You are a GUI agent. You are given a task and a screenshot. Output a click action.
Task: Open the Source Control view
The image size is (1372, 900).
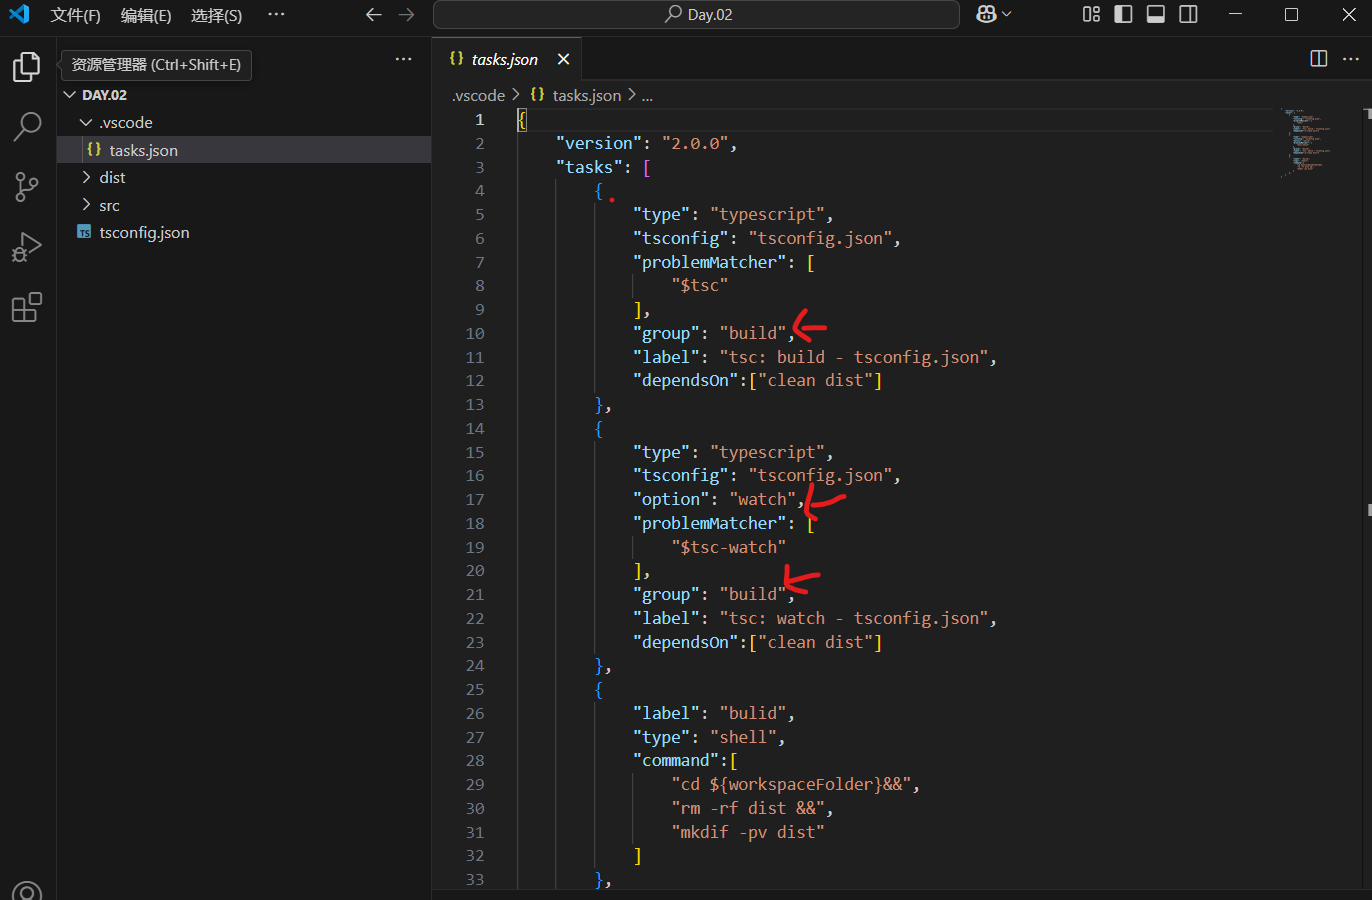pyautogui.click(x=27, y=187)
